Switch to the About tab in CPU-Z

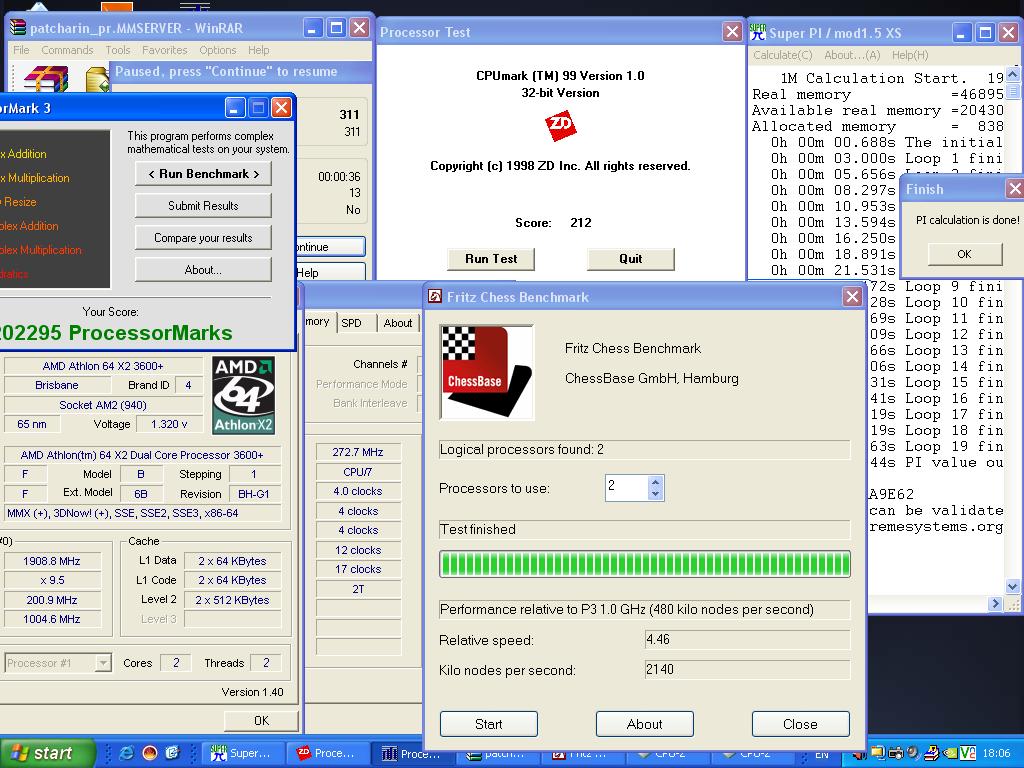398,323
